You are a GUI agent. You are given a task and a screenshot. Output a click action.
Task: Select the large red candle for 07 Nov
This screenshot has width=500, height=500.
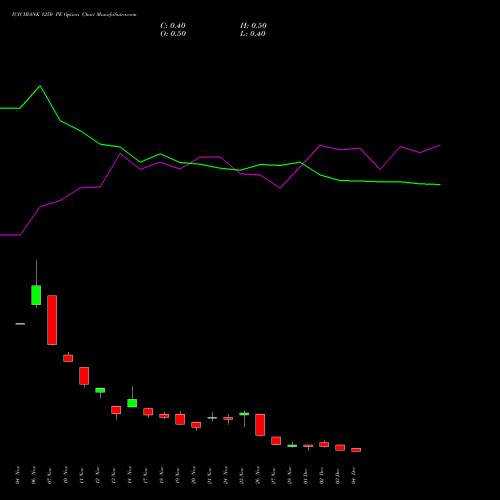coord(52,320)
